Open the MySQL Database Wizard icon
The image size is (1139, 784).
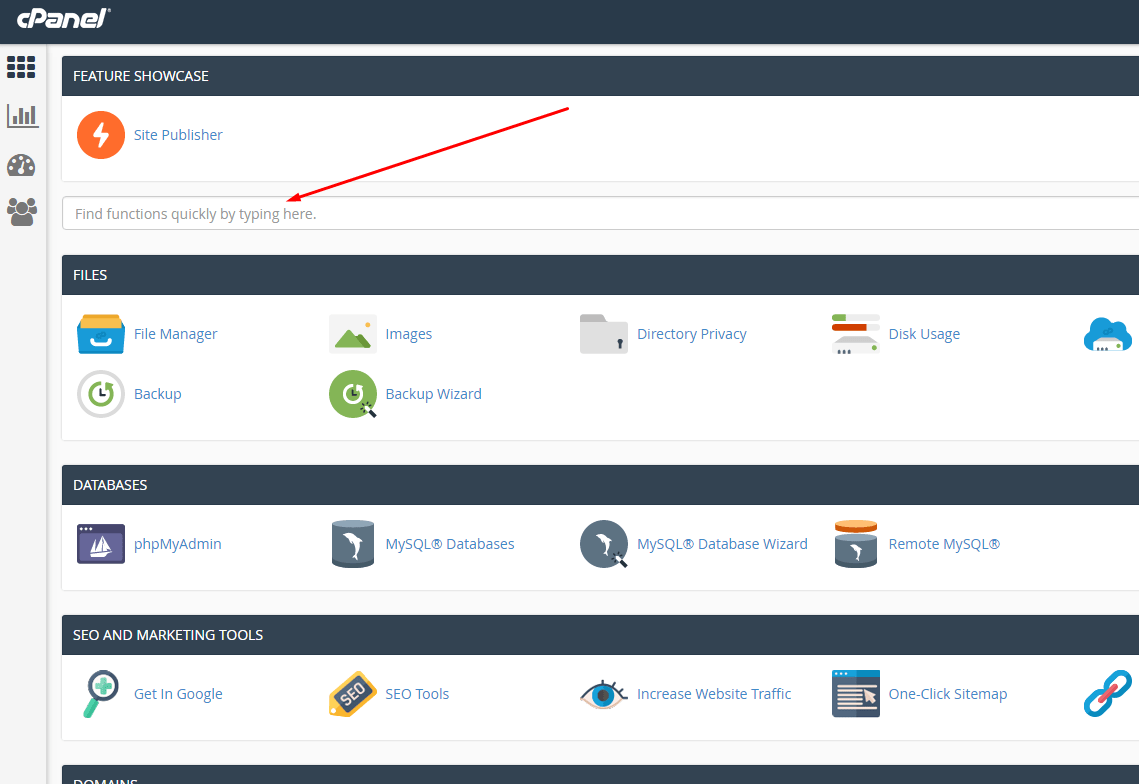tap(604, 544)
